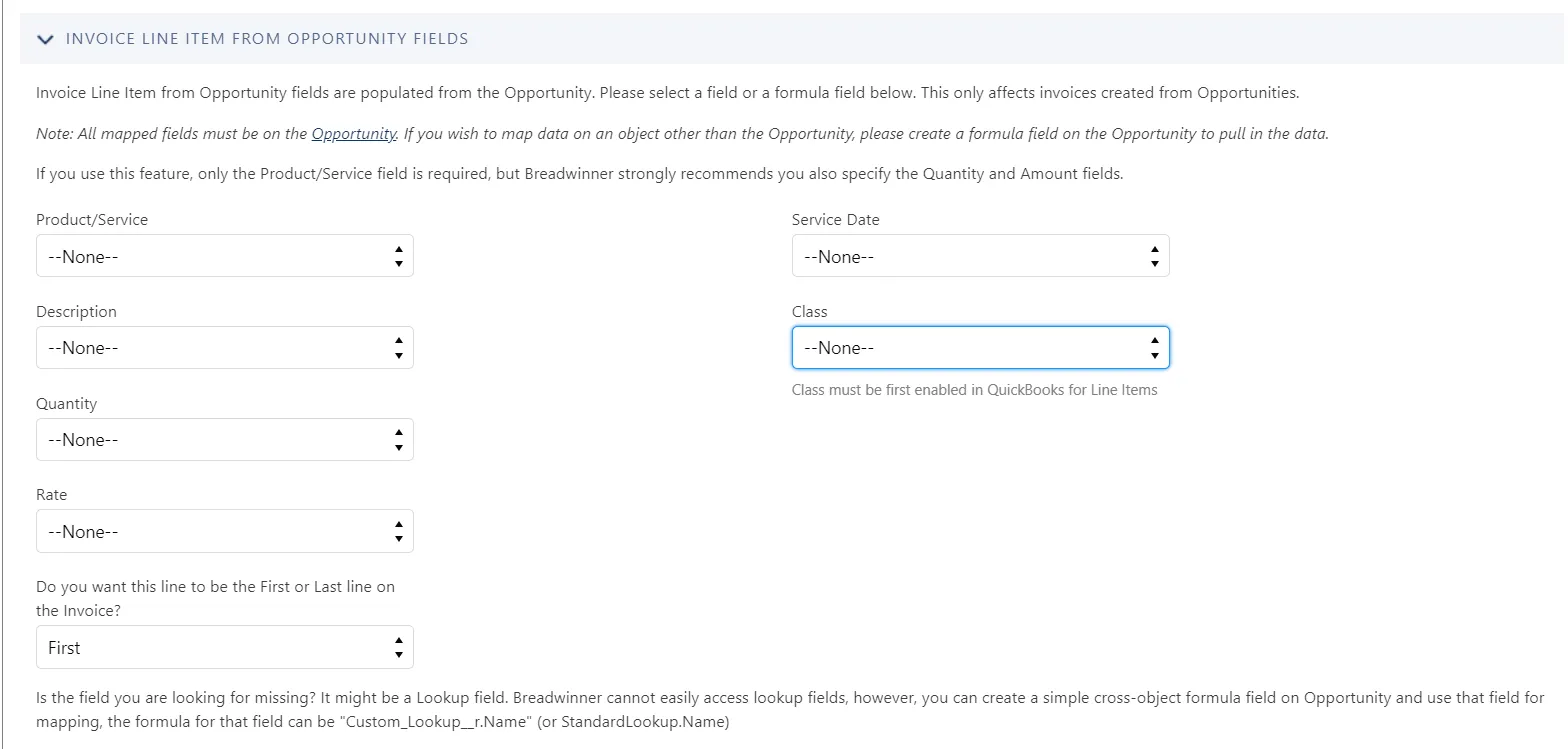Open the Rate field dropdown
The width and height of the screenshot is (1568, 749).
(225, 531)
